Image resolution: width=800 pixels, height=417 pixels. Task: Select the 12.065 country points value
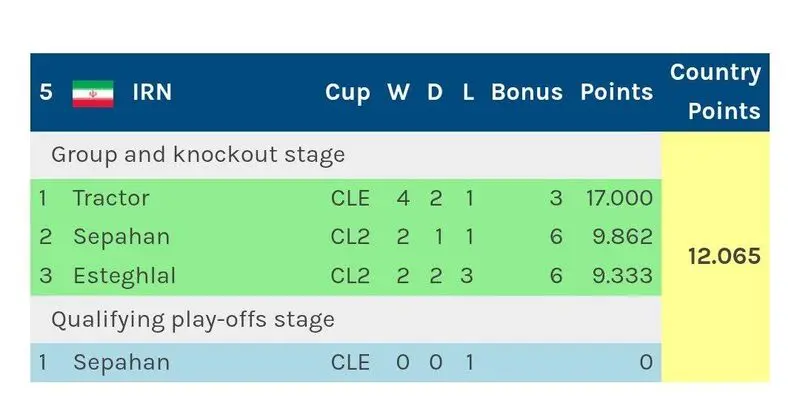coord(724,256)
